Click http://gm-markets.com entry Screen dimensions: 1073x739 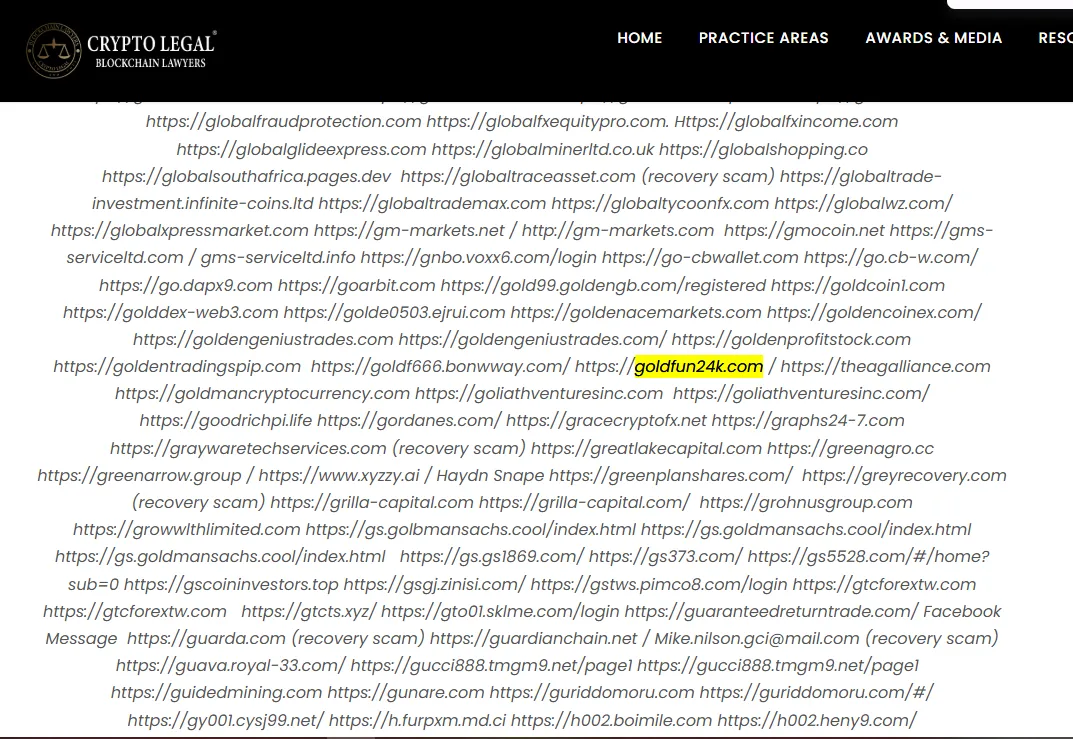click(617, 231)
